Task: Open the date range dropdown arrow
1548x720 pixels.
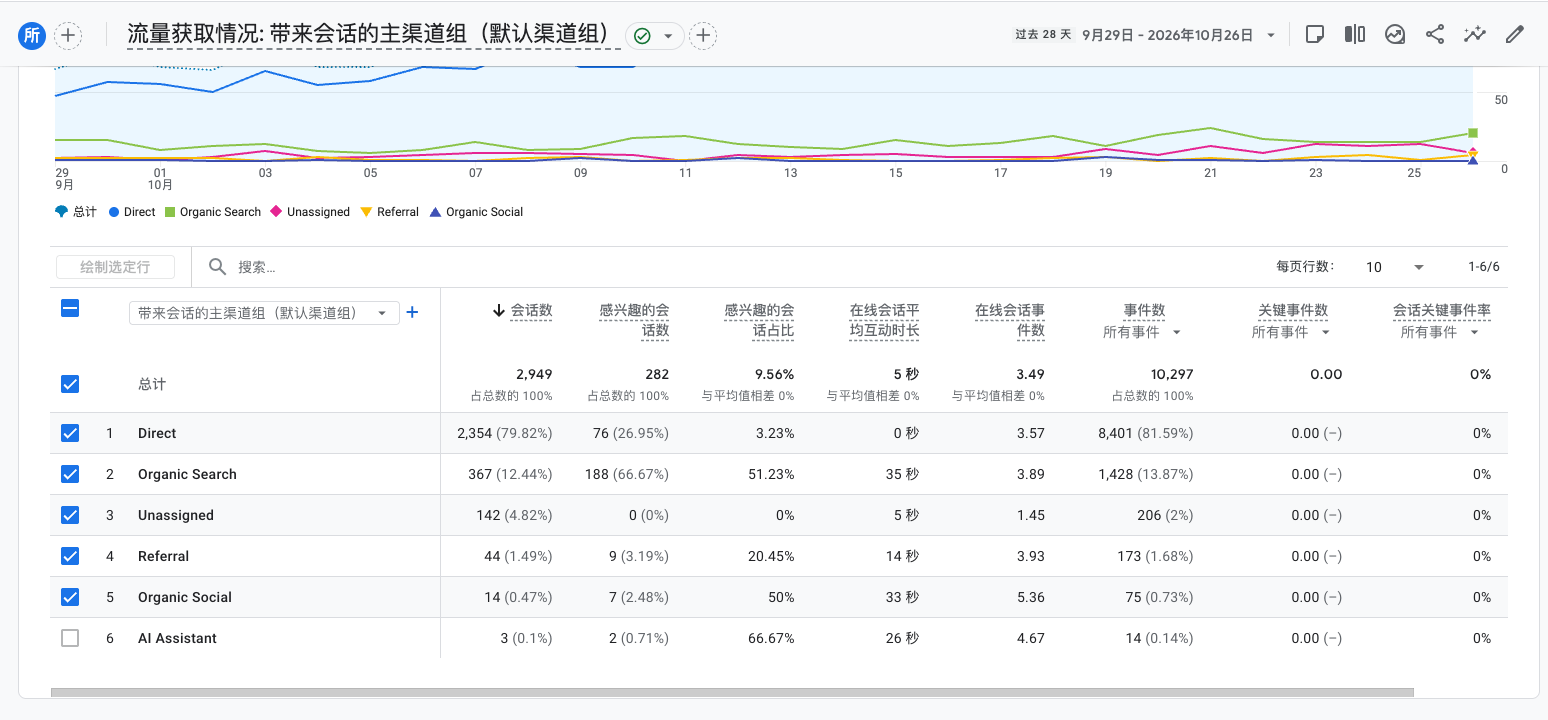Action: tap(1271, 35)
